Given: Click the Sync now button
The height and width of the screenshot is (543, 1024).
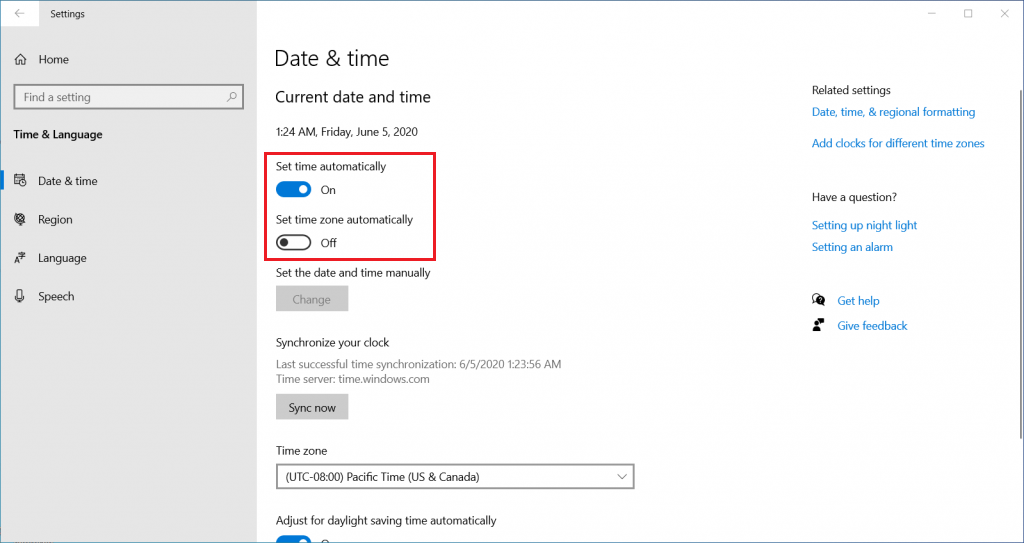Looking at the screenshot, I should point(312,407).
